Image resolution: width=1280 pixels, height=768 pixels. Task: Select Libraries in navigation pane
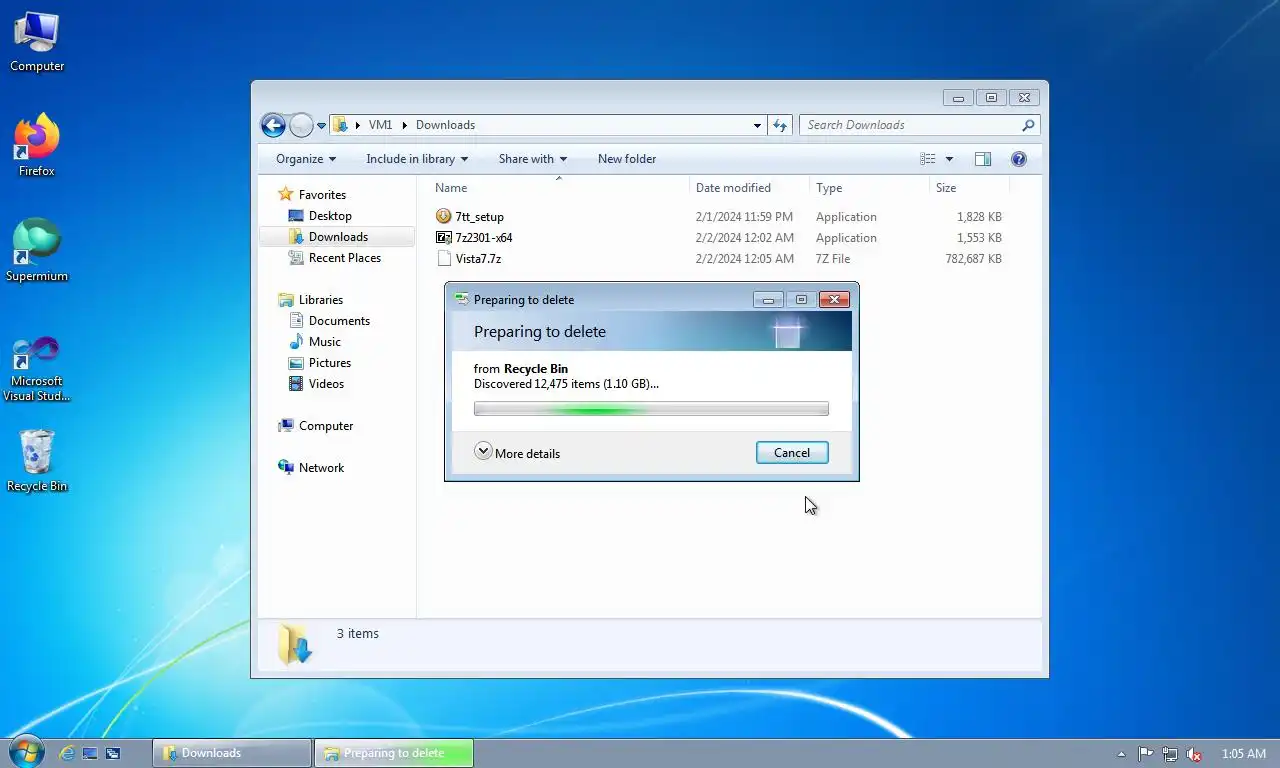(321, 300)
